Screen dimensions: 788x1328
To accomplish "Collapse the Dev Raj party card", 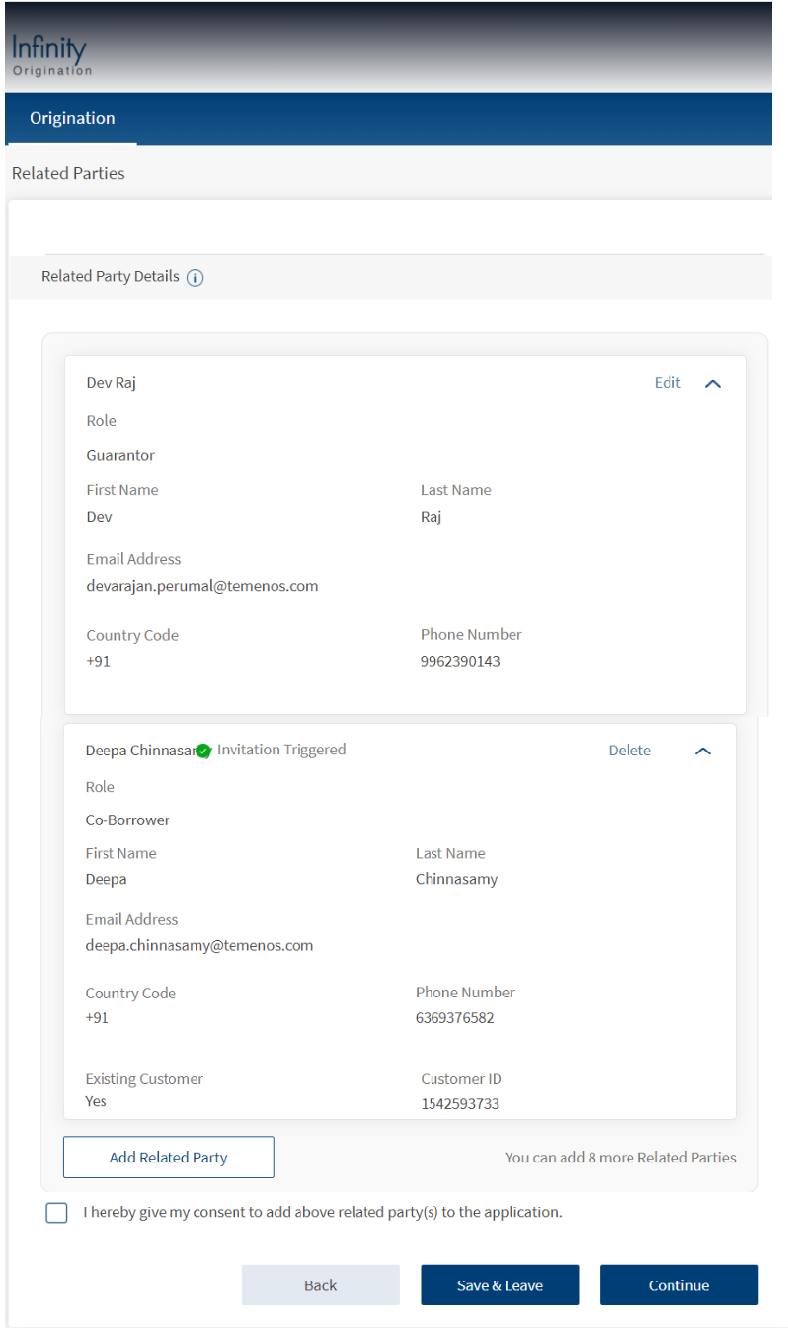I will [713, 384].
